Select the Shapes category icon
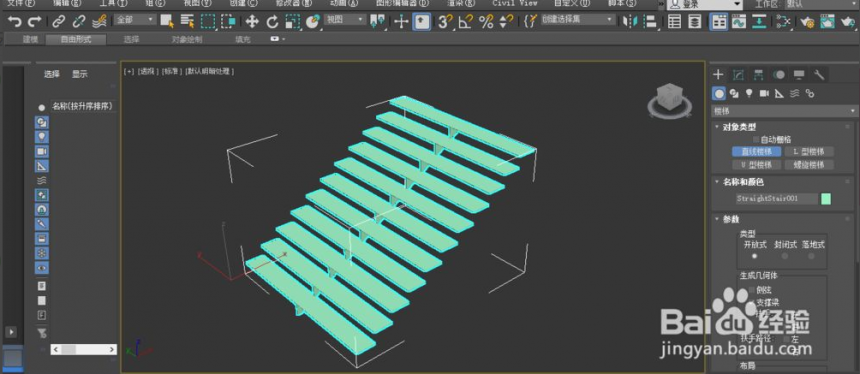 click(x=734, y=93)
